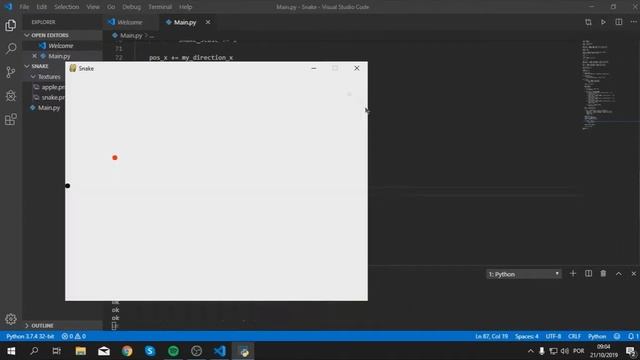
Task: Open the View menu
Action: point(93,7)
